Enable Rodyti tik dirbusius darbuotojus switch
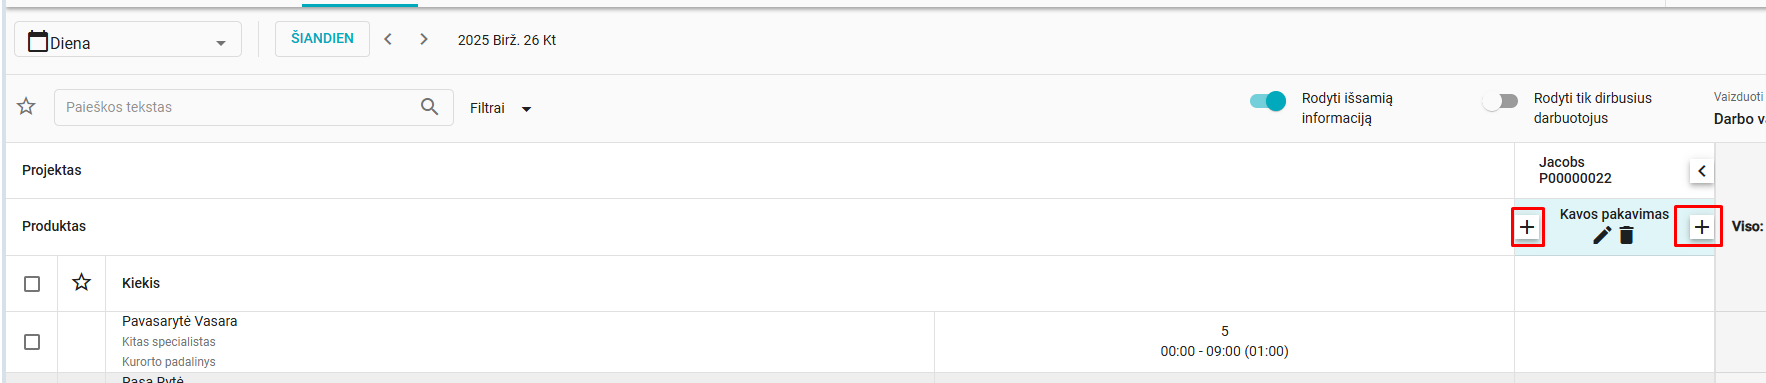Screen dimensions: 1766x383 (1500, 101)
